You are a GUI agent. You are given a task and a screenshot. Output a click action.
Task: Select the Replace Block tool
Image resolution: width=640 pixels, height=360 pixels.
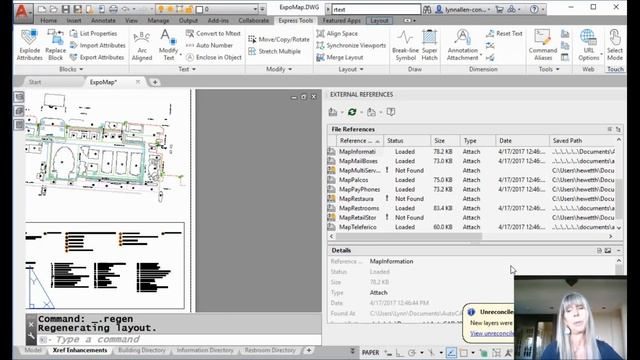click(x=56, y=45)
